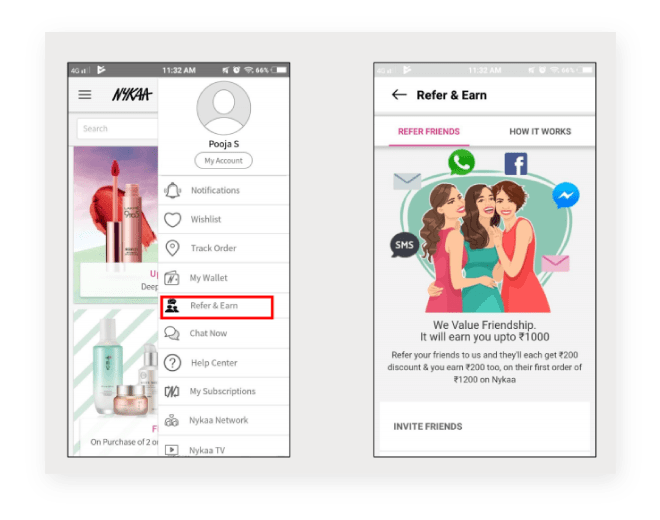Open the skincare bottles banner
This screenshot has width=660, height=520.
(x=116, y=382)
